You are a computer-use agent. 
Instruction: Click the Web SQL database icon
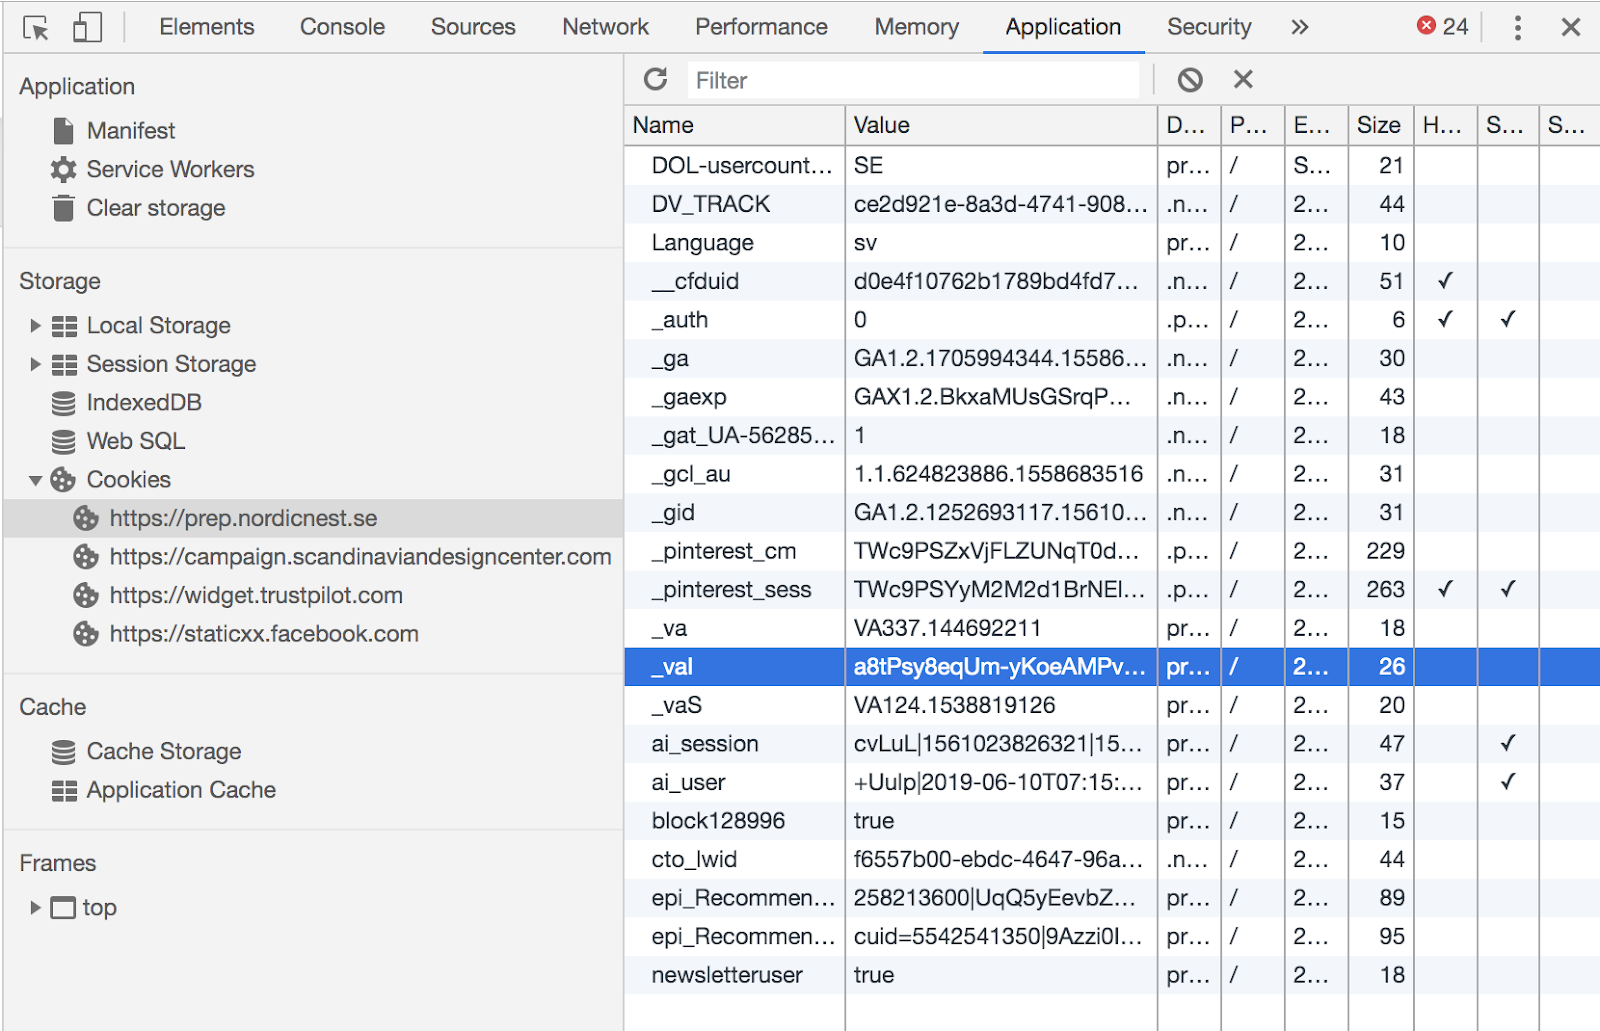coord(63,441)
